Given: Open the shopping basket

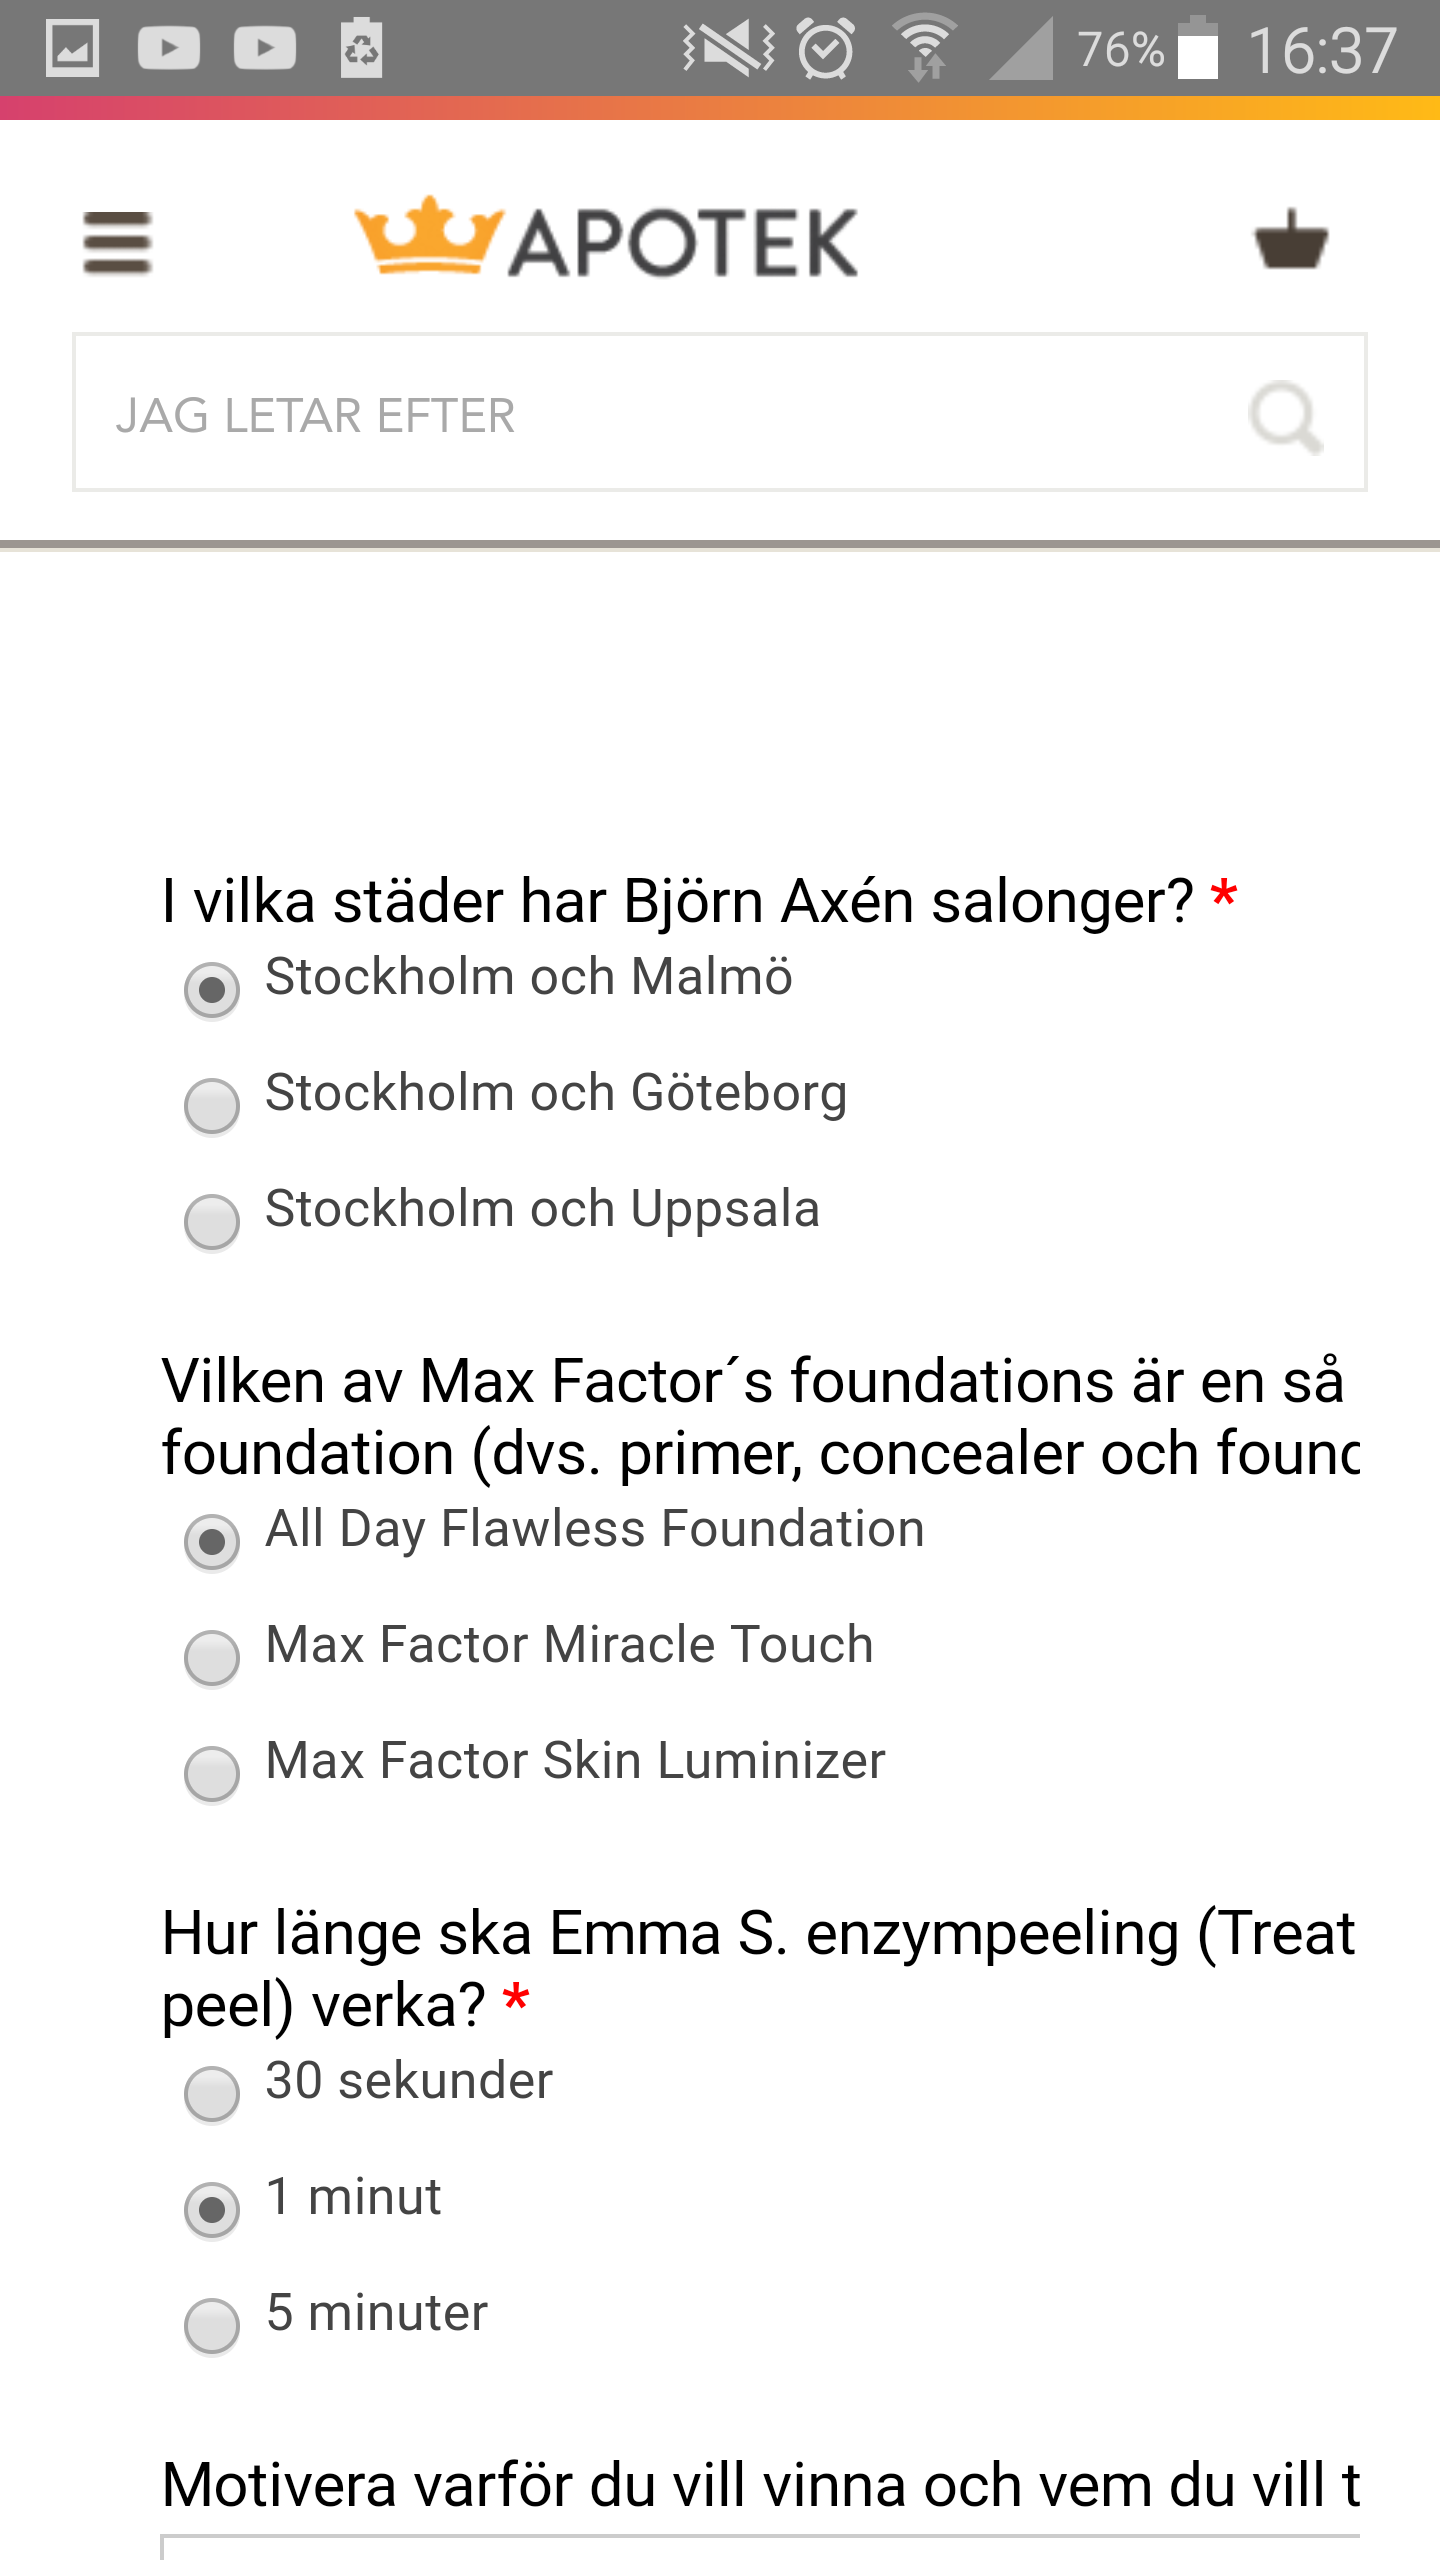Looking at the screenshot, I should (x=1291, y=240).
